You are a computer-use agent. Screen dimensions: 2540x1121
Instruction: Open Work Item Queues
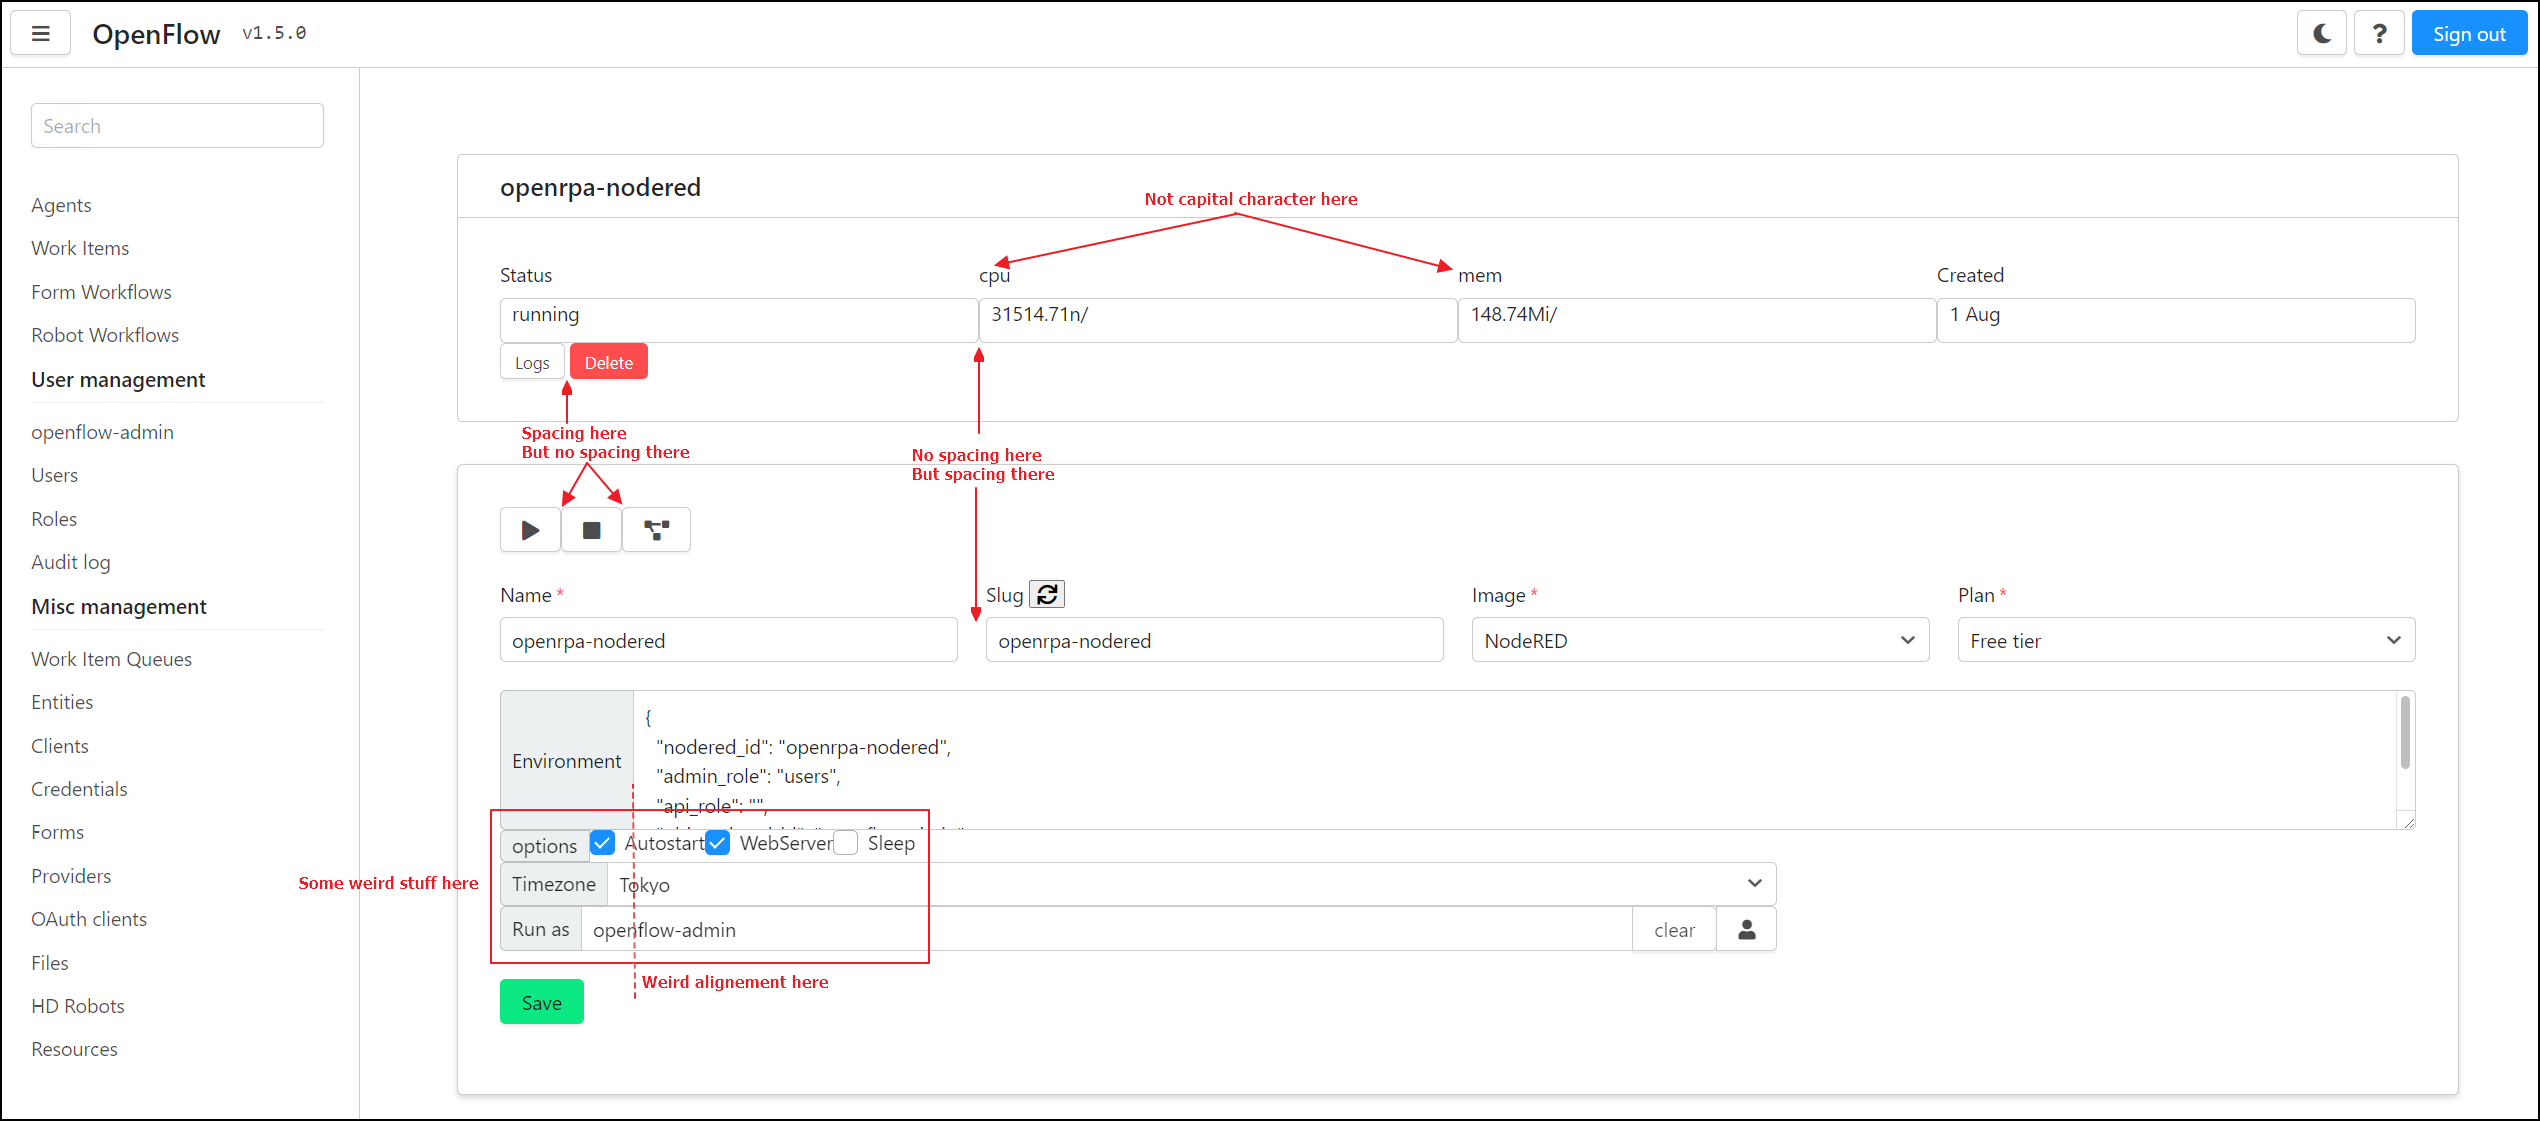pyautogui.click(x=111, y=659)
